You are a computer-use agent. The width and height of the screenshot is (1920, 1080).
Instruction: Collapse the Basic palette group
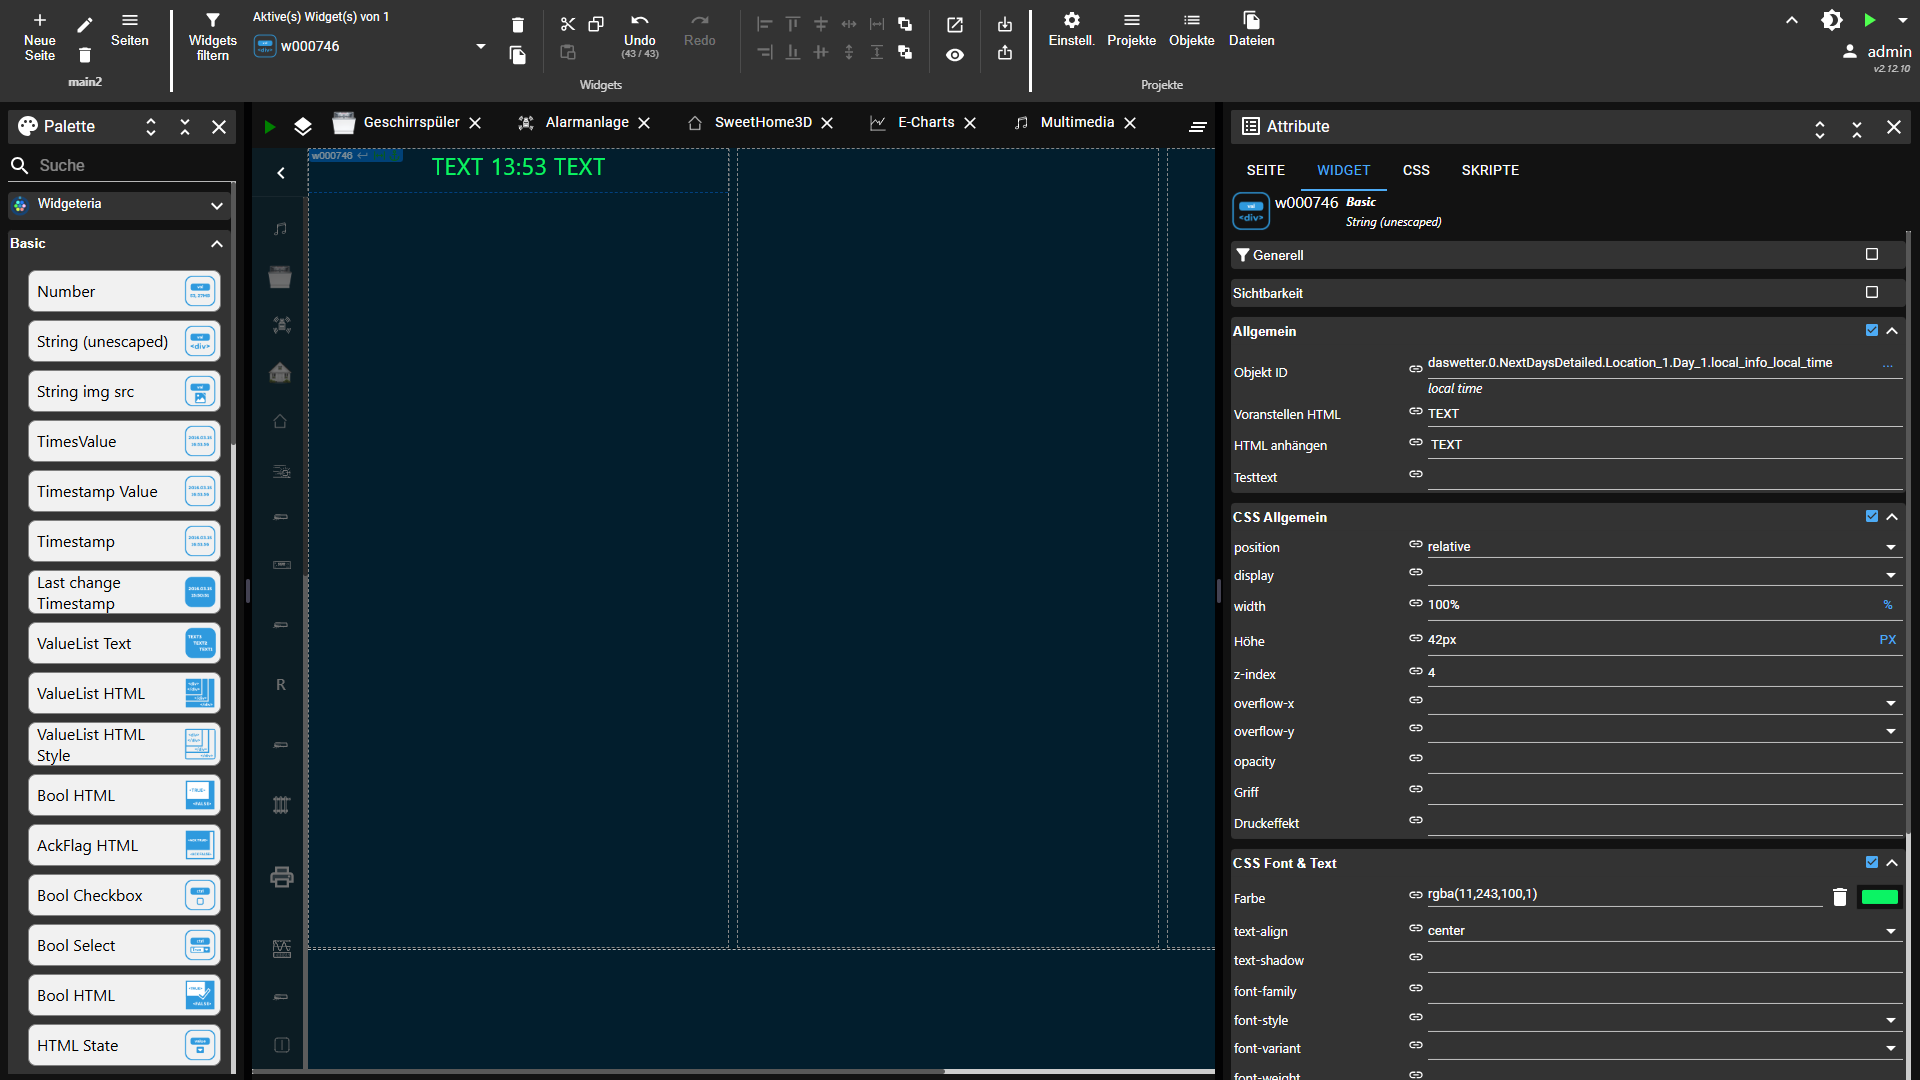tap(217, 243)
